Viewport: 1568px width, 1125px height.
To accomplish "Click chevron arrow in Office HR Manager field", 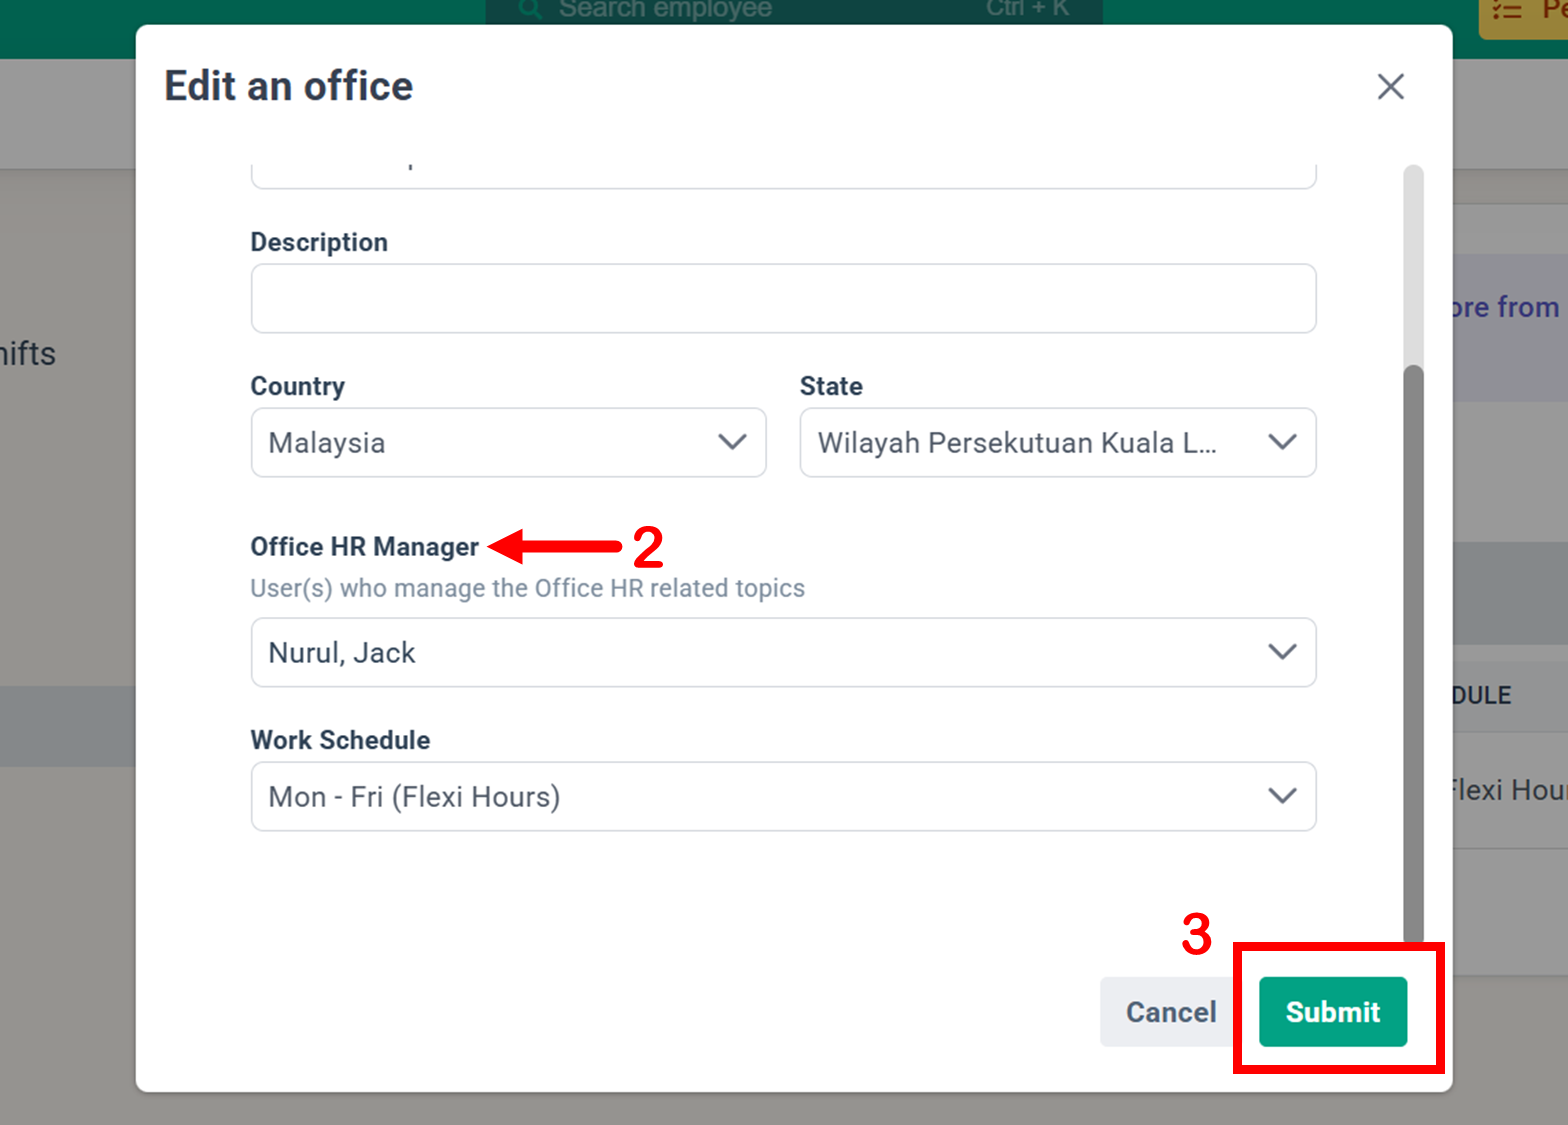I will (x=1282, y=652).
